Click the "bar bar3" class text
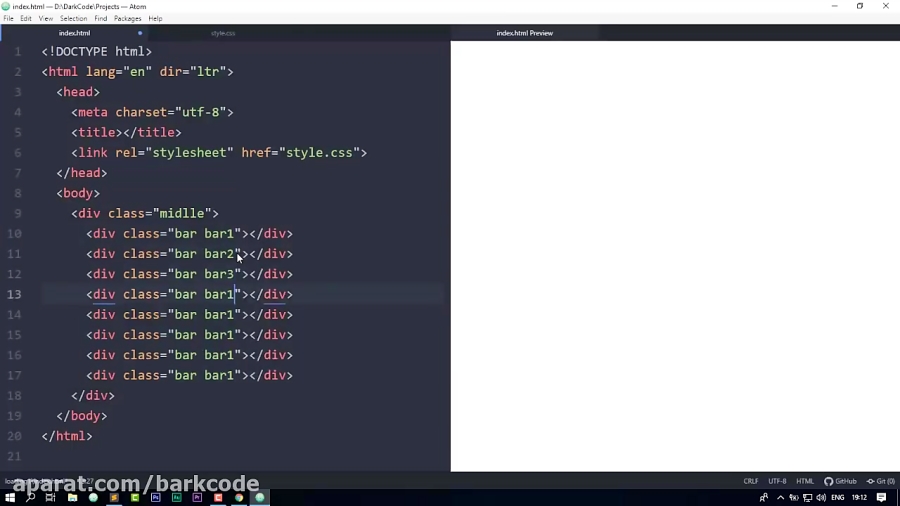The height and width of the screenshot is (506, 900). tap(204, 274)
